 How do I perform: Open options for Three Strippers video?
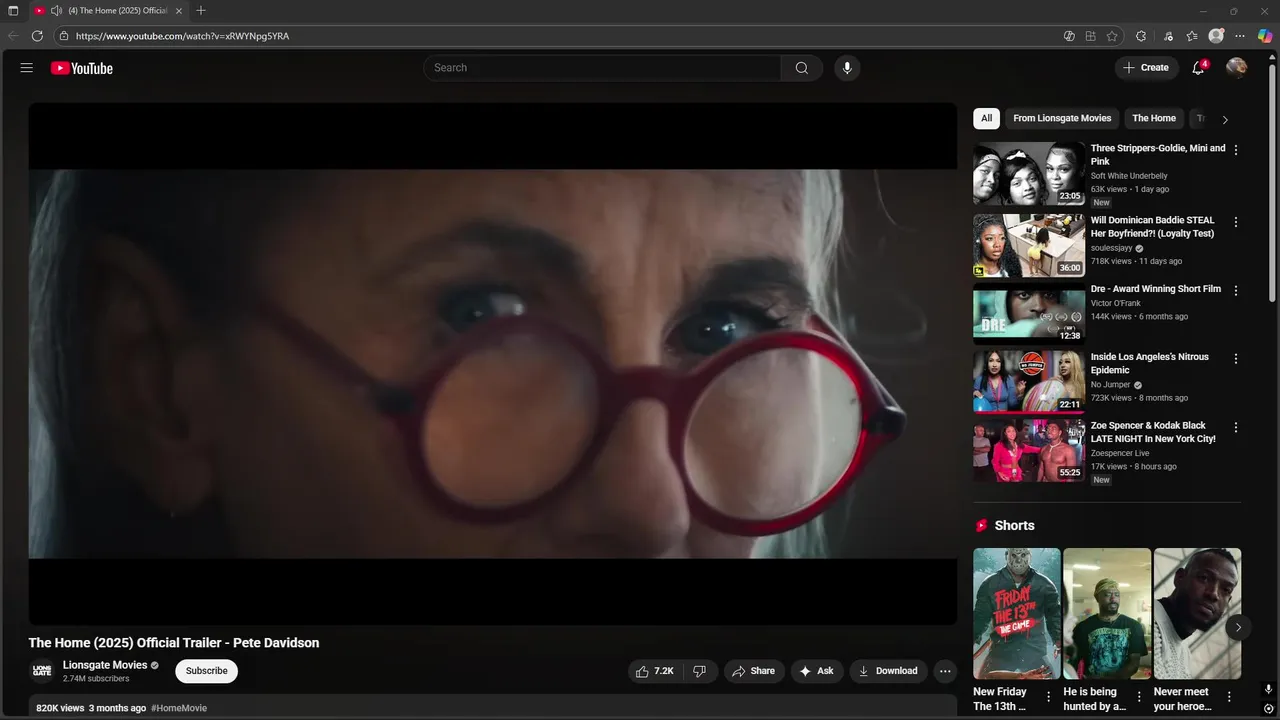pos(1236,150)
